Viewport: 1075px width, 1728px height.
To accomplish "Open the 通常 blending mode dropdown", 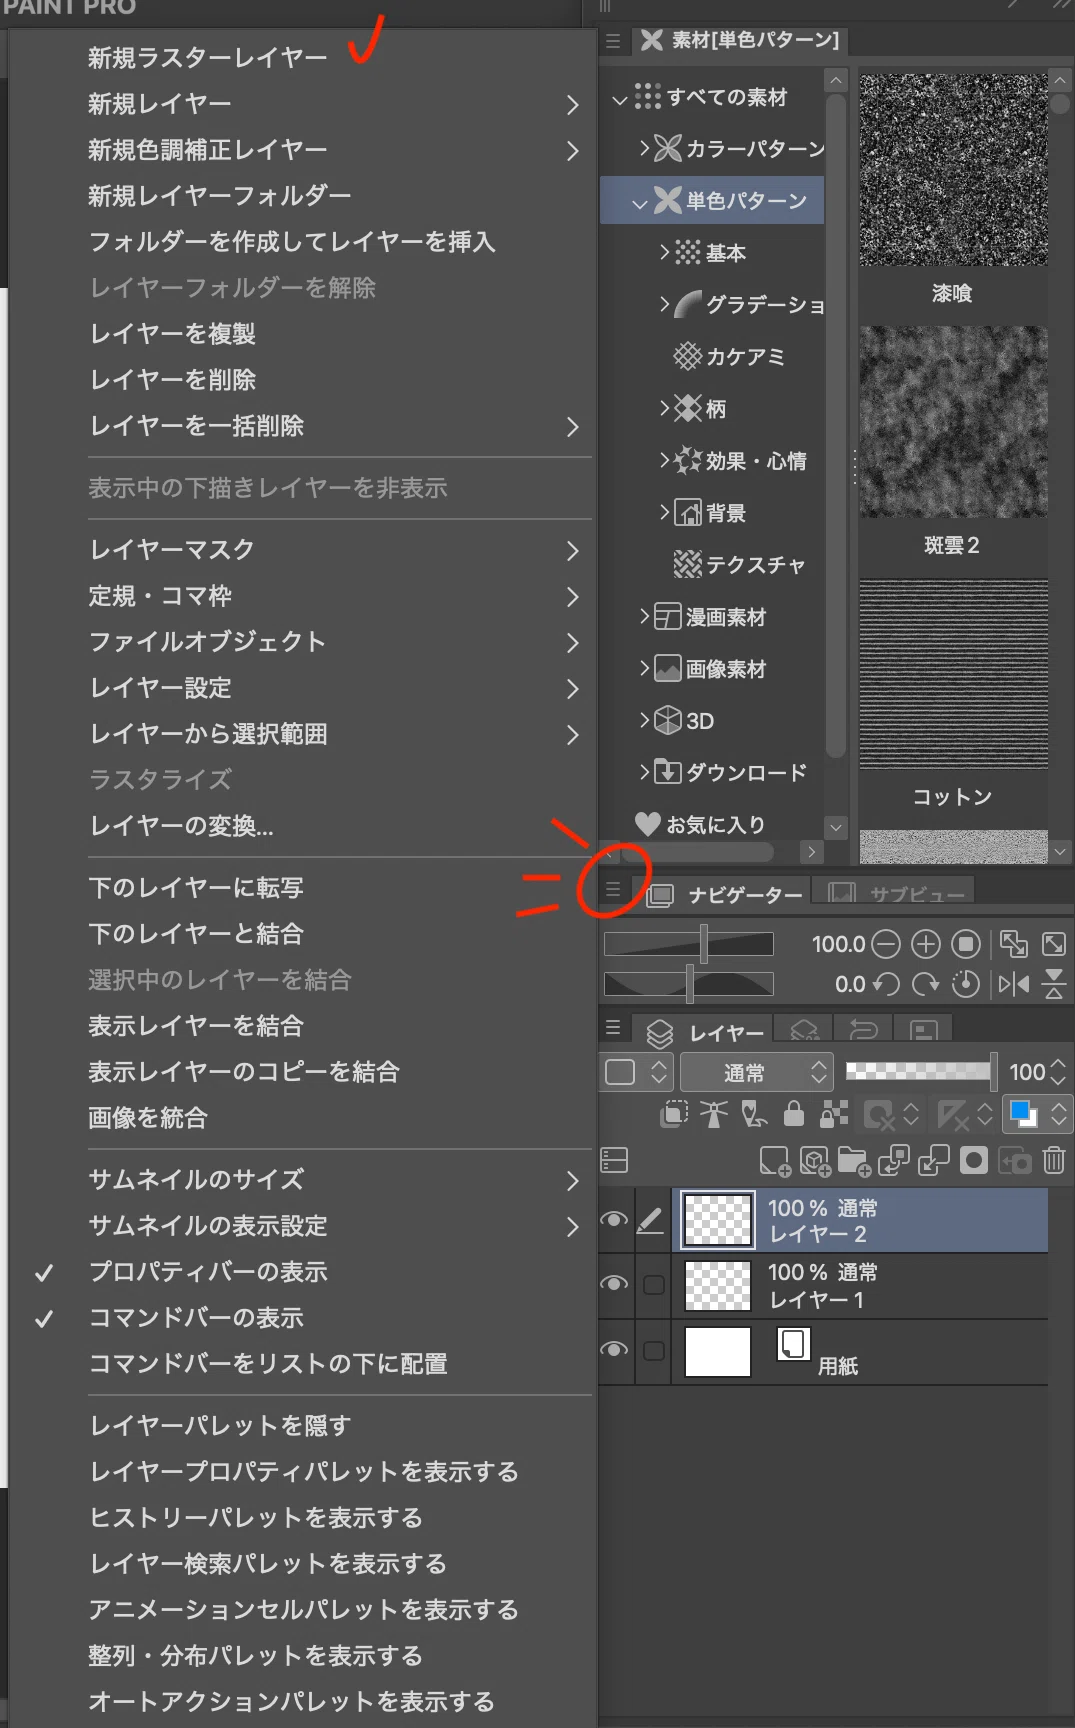I will coord(755,1072).
